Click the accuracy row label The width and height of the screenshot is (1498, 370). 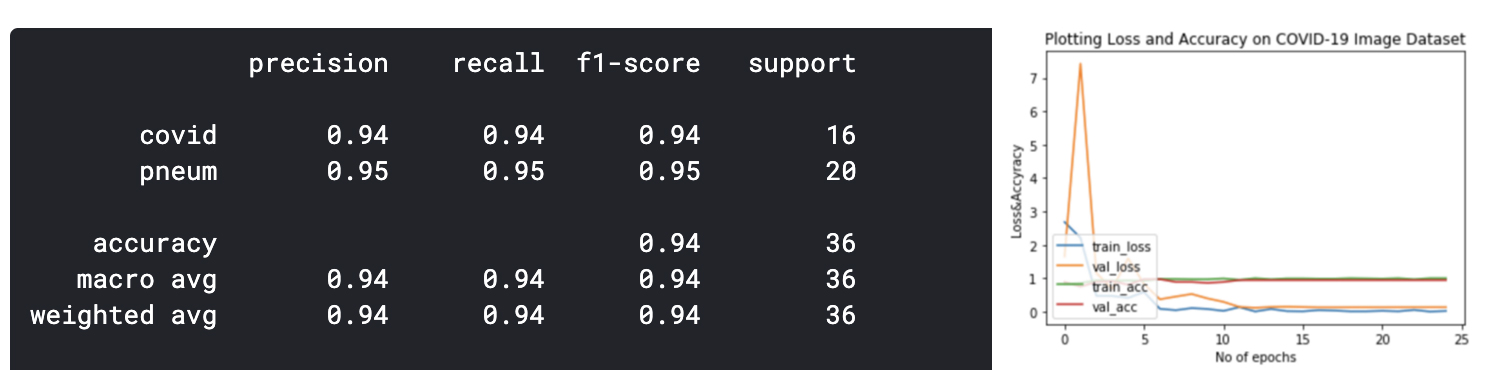pyautogui.click(x=155, y=243)
